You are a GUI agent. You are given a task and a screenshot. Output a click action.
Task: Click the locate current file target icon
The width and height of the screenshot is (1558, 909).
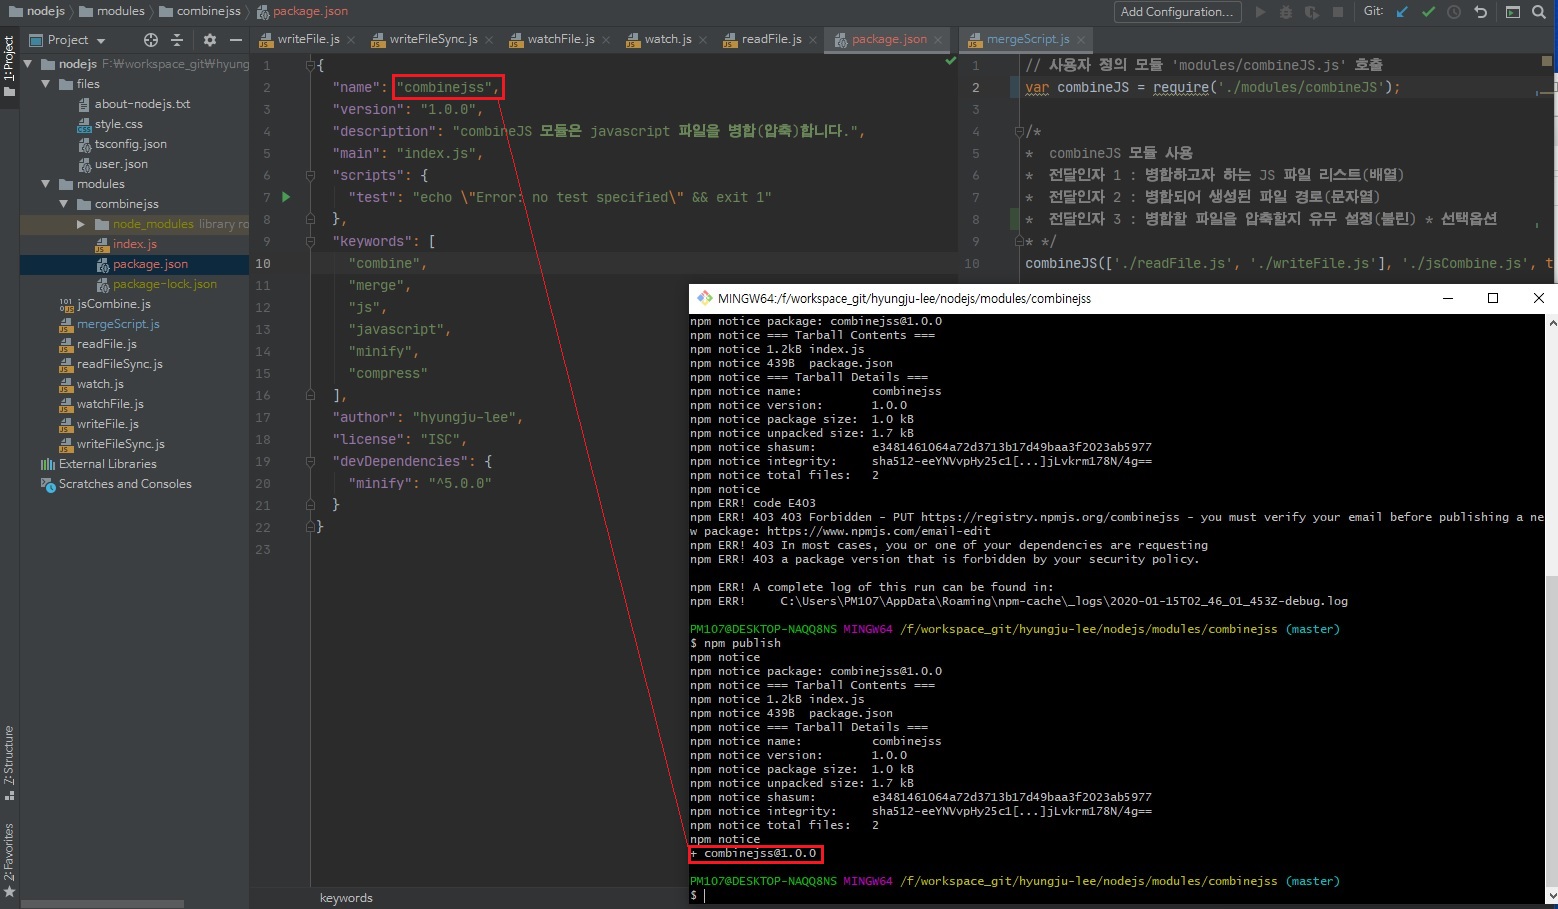pyautogui.click(x=151, y=40)
